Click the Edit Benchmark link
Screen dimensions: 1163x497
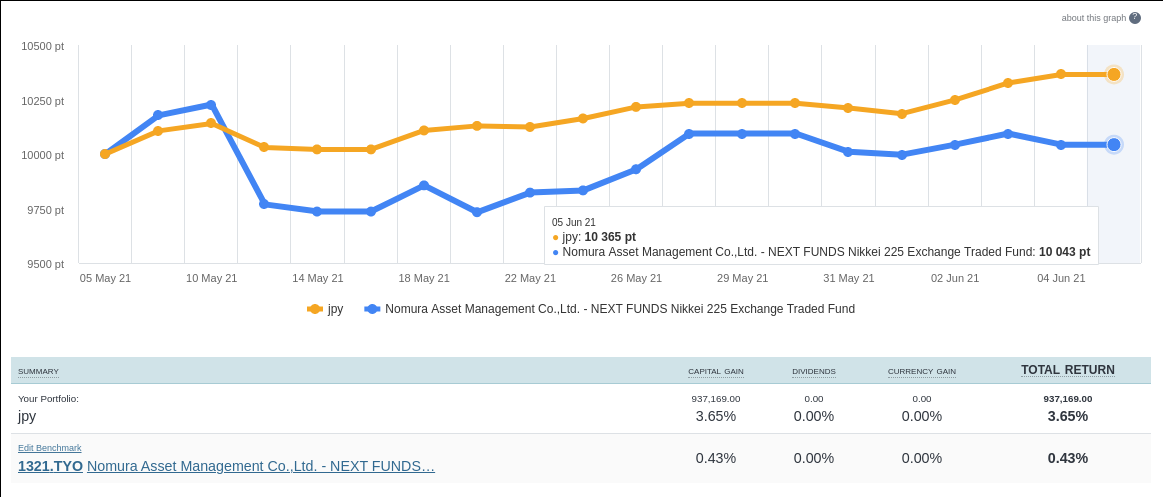(50, 448)
